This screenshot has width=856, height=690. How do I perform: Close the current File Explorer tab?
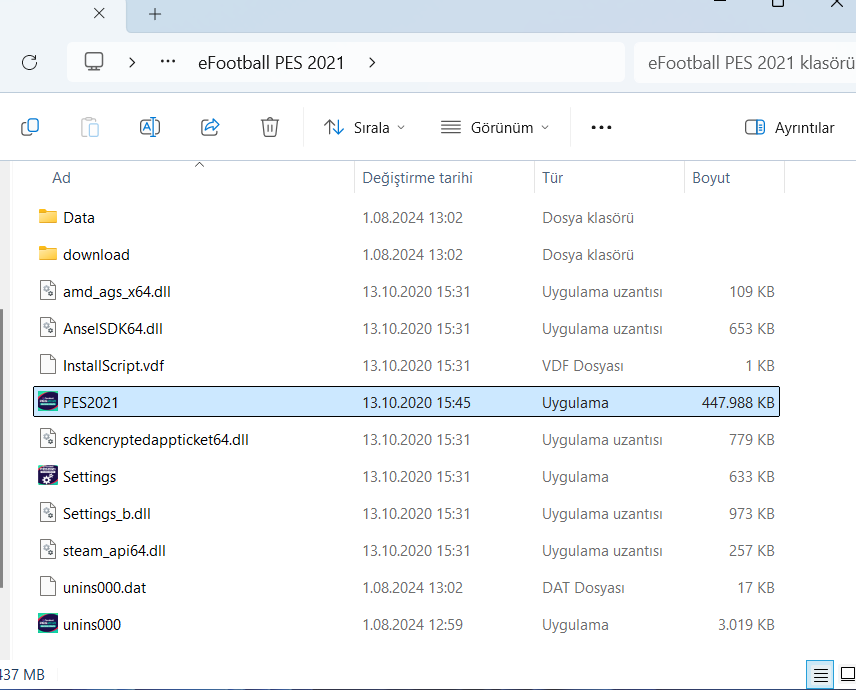pyautogui.click(x=99, y=13)
